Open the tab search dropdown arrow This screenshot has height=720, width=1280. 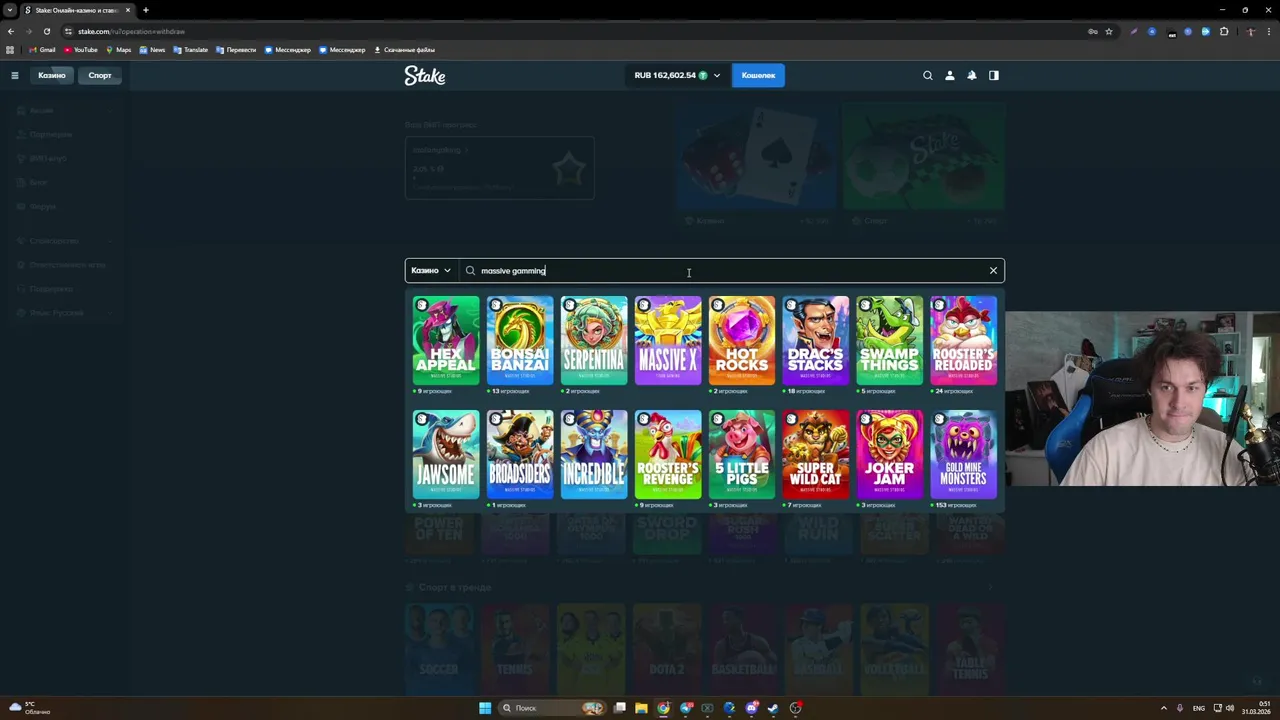tap(10, 10)
